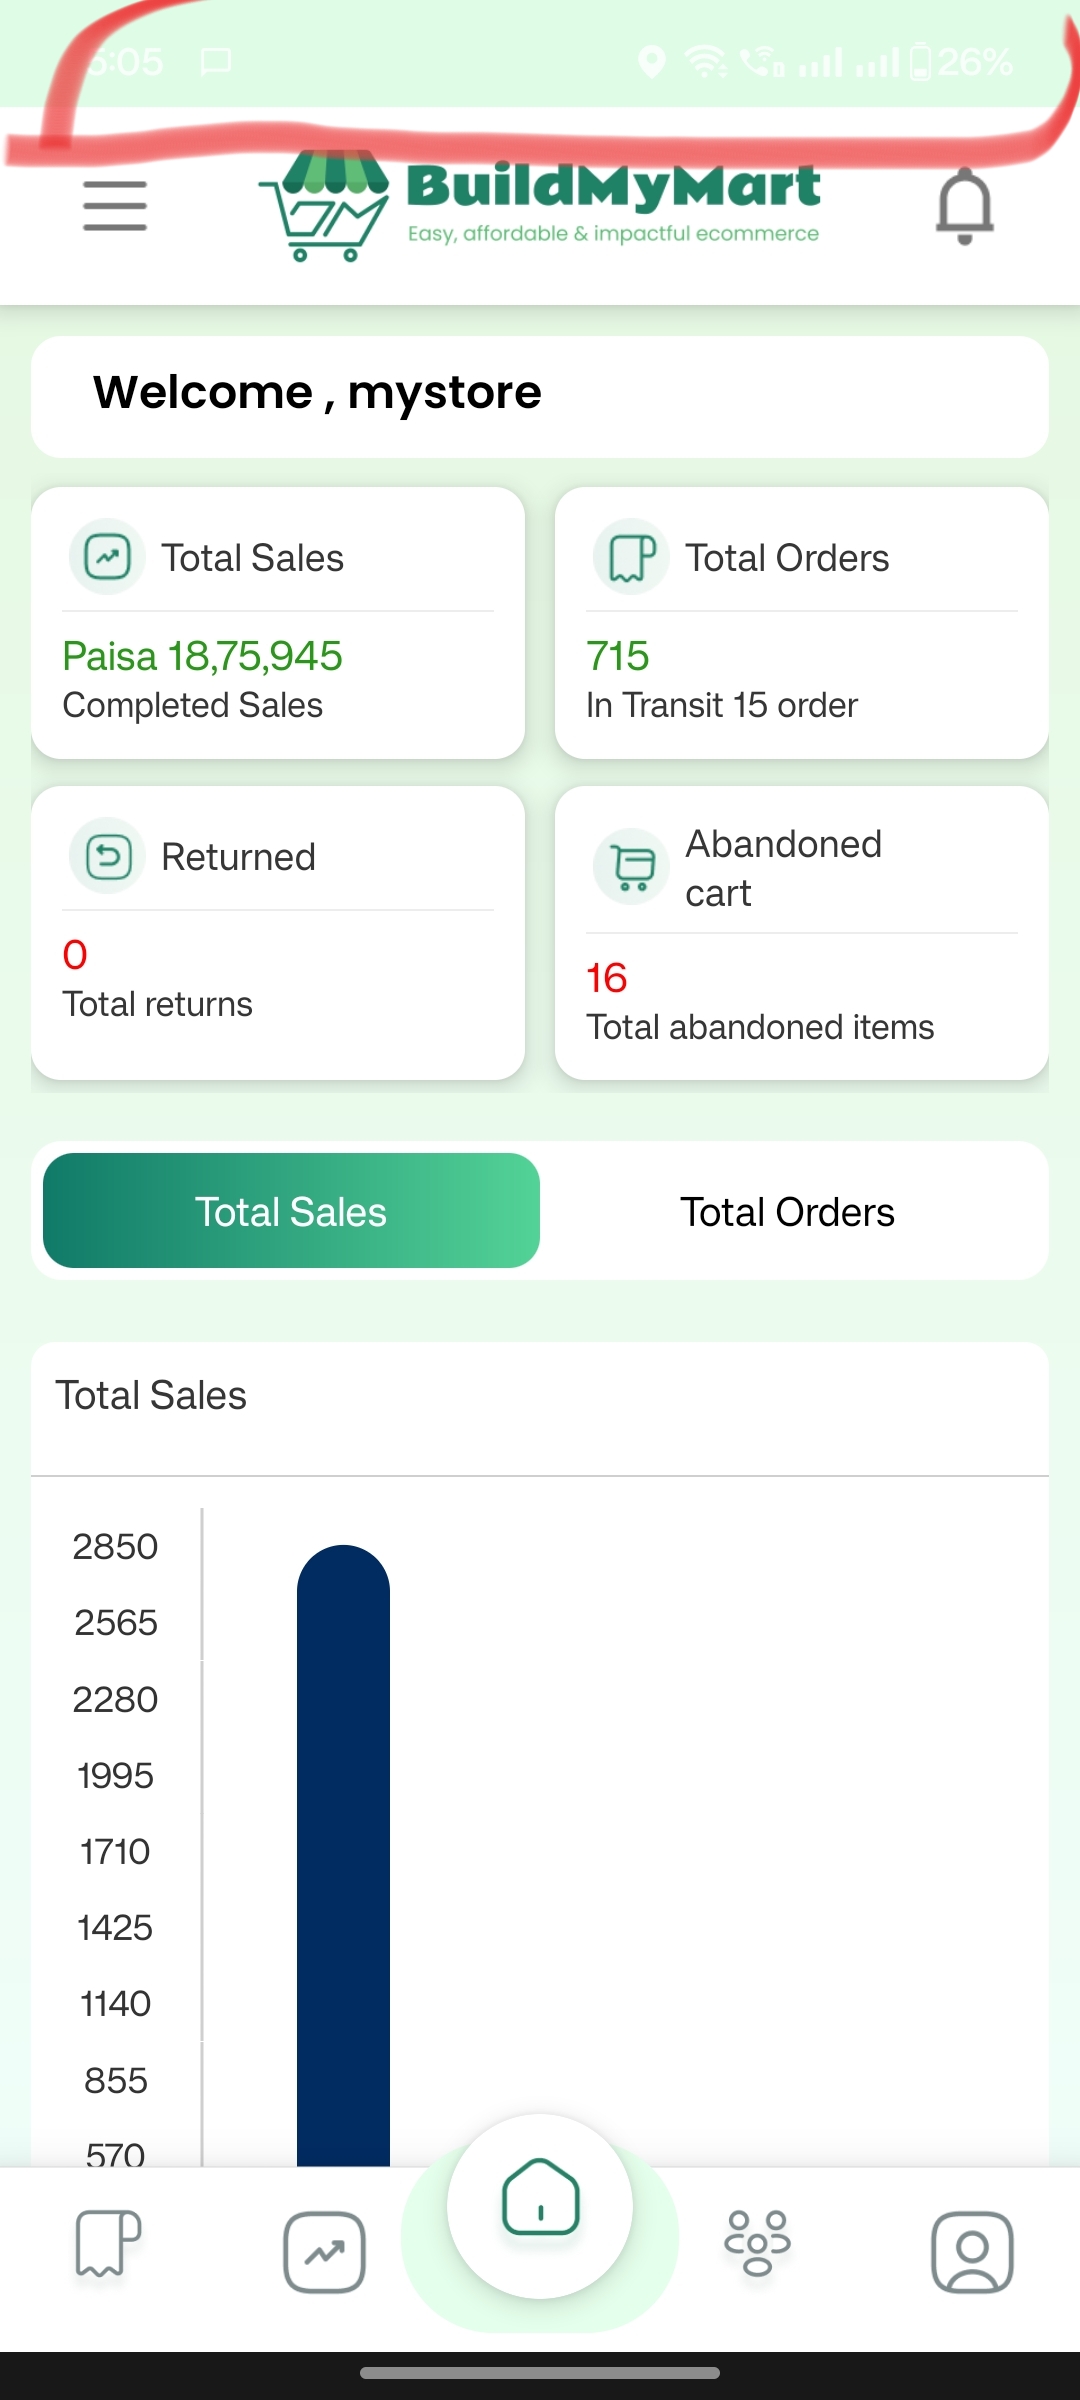Image resolution: width=1080 pixels, height=2400 pixels.
Task: Tap the Total Sales chart heading
Action: [x=151, y=1395]
